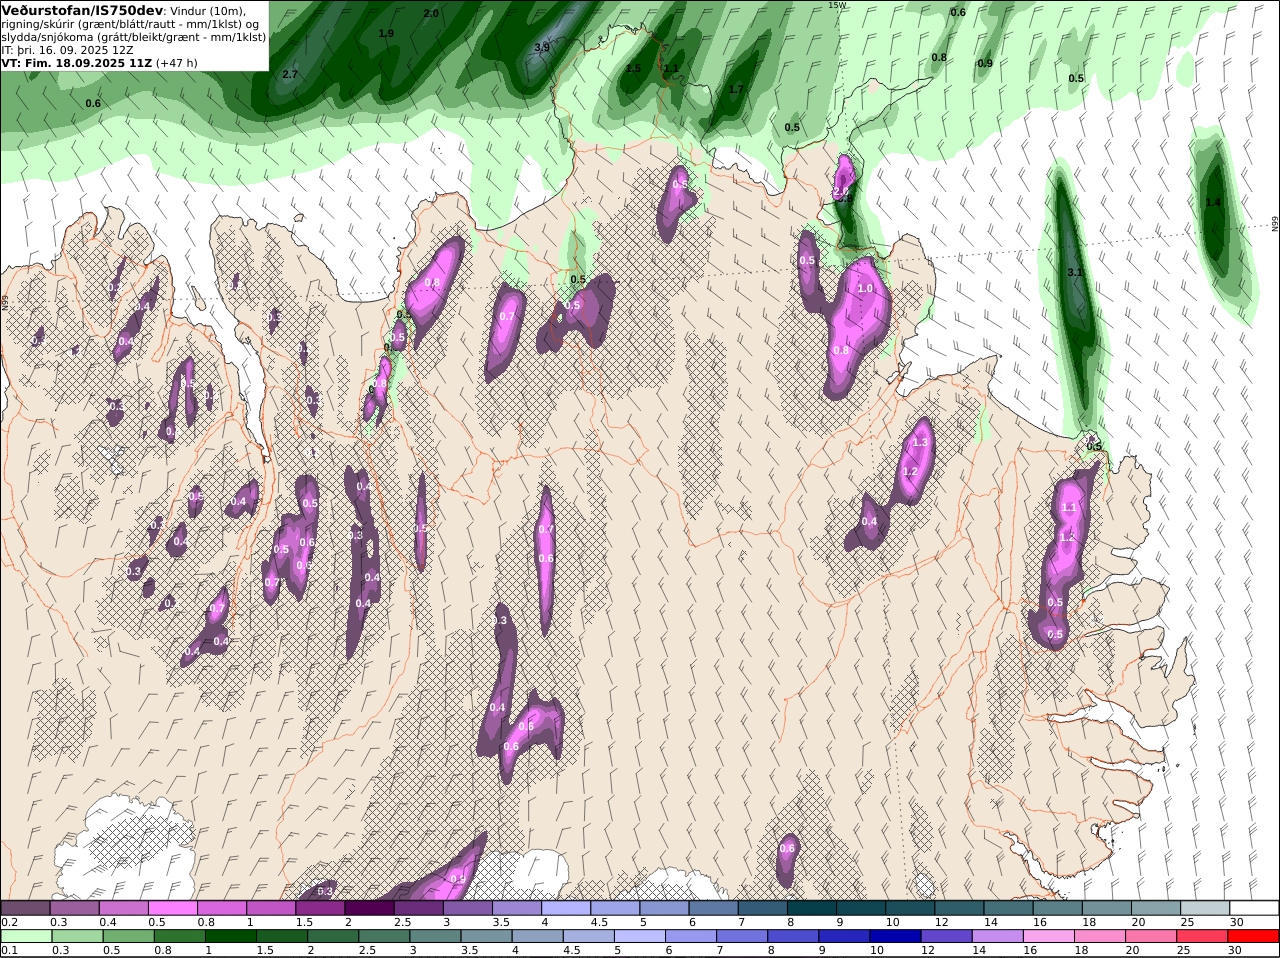Select the dark teal 9 swatch in upper scale
1280x958 pixels.
coord(861,908)
